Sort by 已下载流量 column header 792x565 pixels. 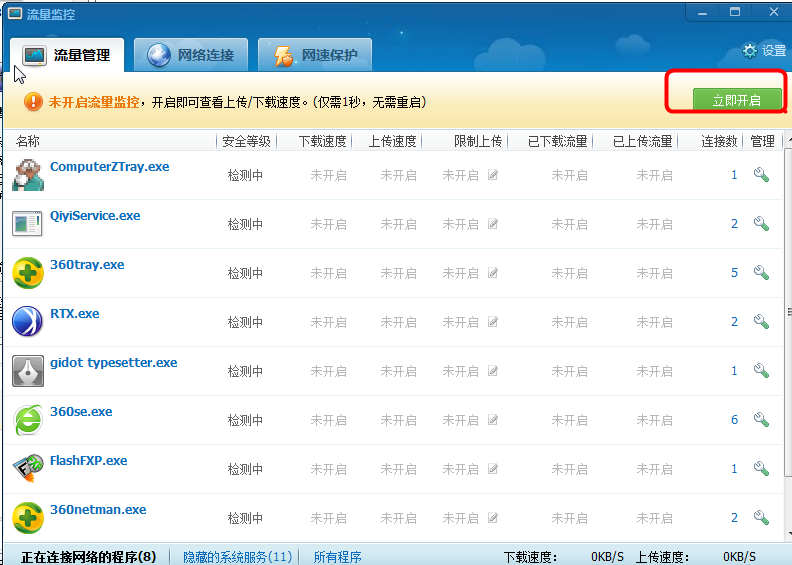(550, 141)
